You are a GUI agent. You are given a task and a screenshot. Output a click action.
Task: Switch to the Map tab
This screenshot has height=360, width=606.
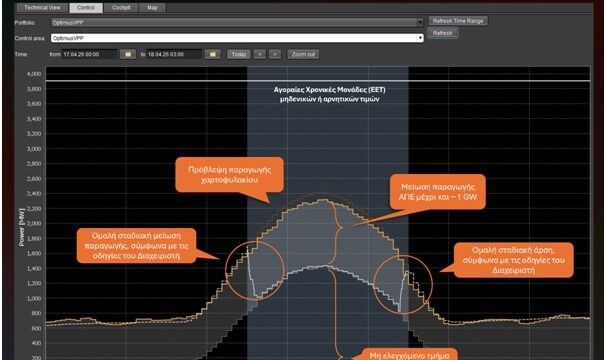pos(152,7)
